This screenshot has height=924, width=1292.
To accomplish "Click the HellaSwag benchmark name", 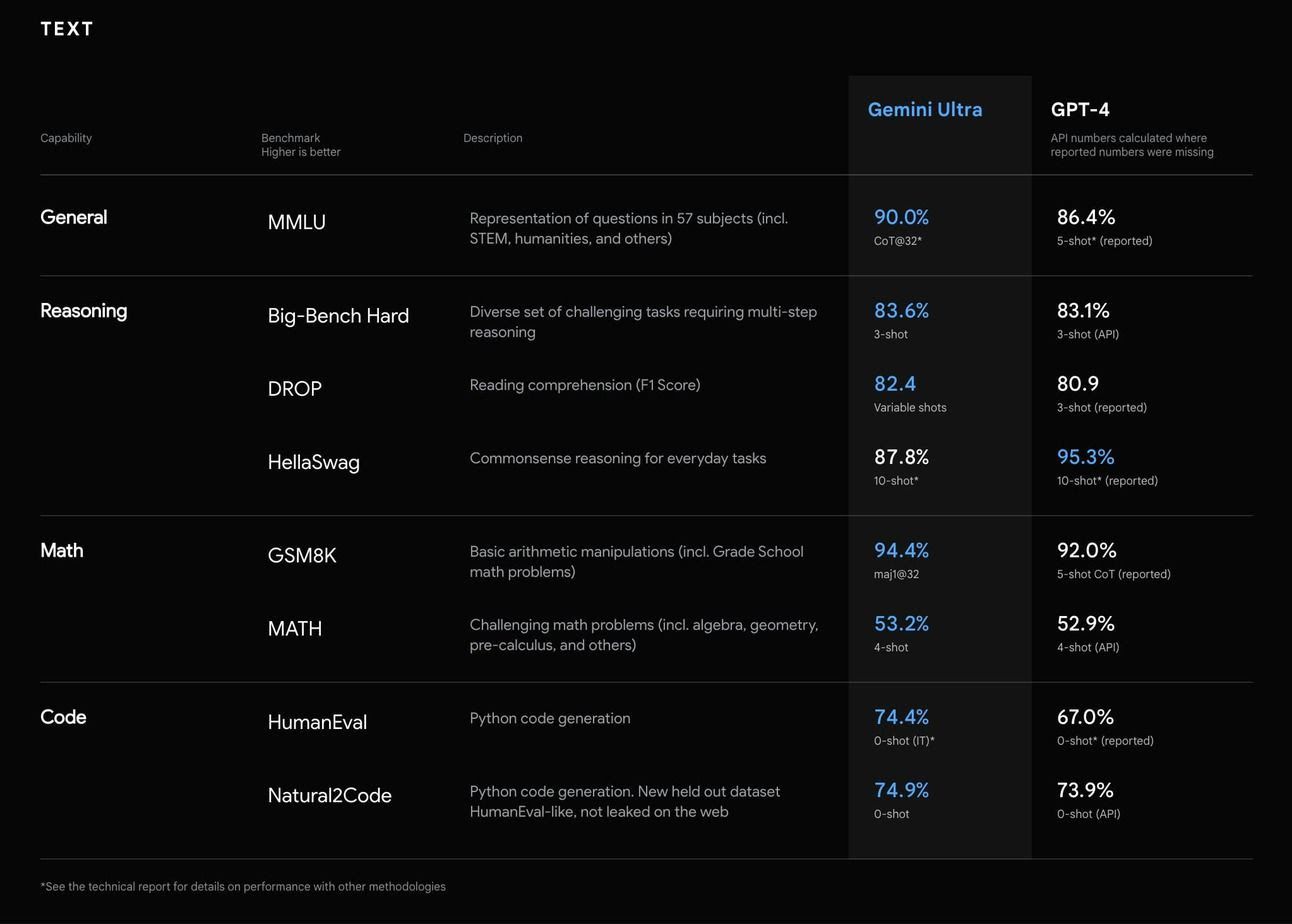I will (313, 462).
